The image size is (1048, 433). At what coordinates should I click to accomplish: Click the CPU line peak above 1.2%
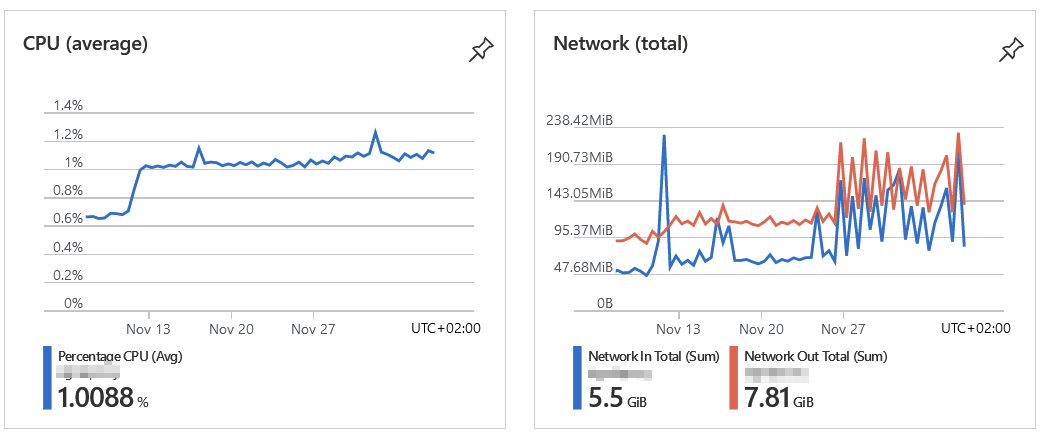(x=376, y=132)
